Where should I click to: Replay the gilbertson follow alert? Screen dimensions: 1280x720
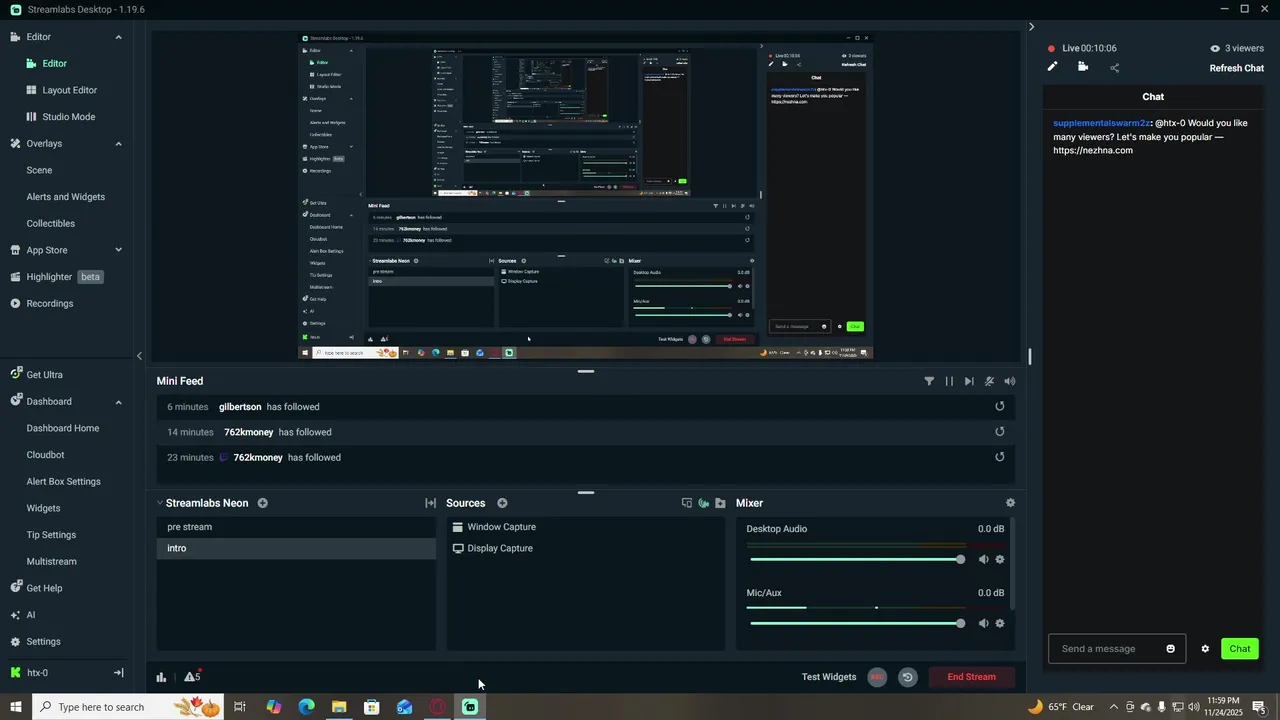pyautogui.click(x=999, y=407)
